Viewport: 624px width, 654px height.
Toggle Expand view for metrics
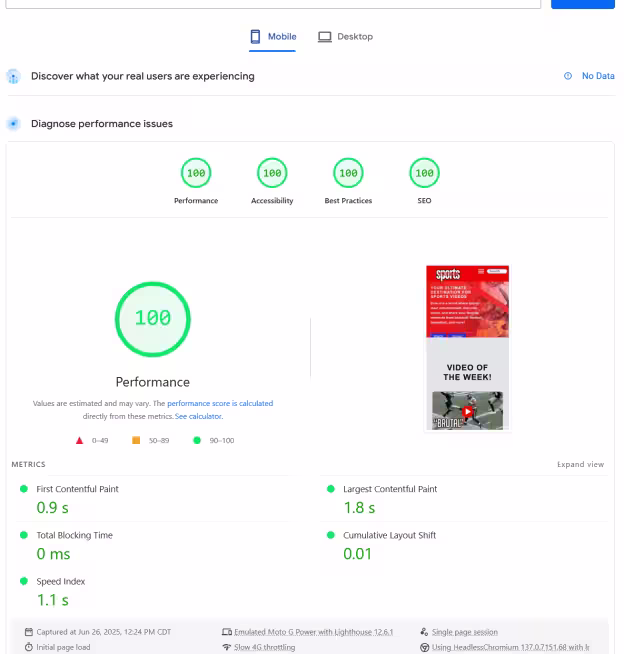580,464
